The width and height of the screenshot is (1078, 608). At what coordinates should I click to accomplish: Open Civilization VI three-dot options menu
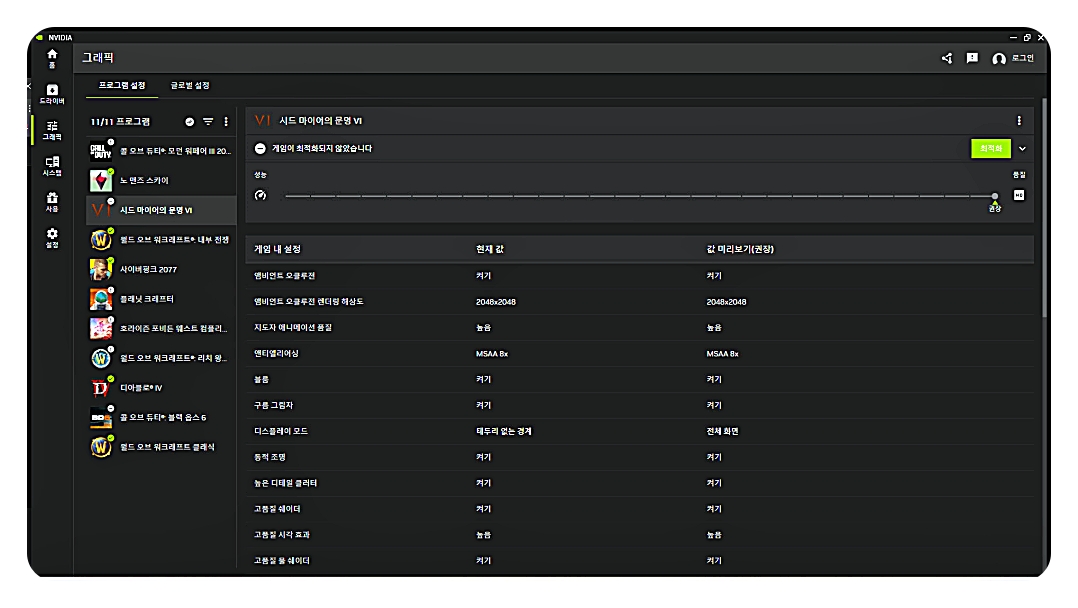1019,120
